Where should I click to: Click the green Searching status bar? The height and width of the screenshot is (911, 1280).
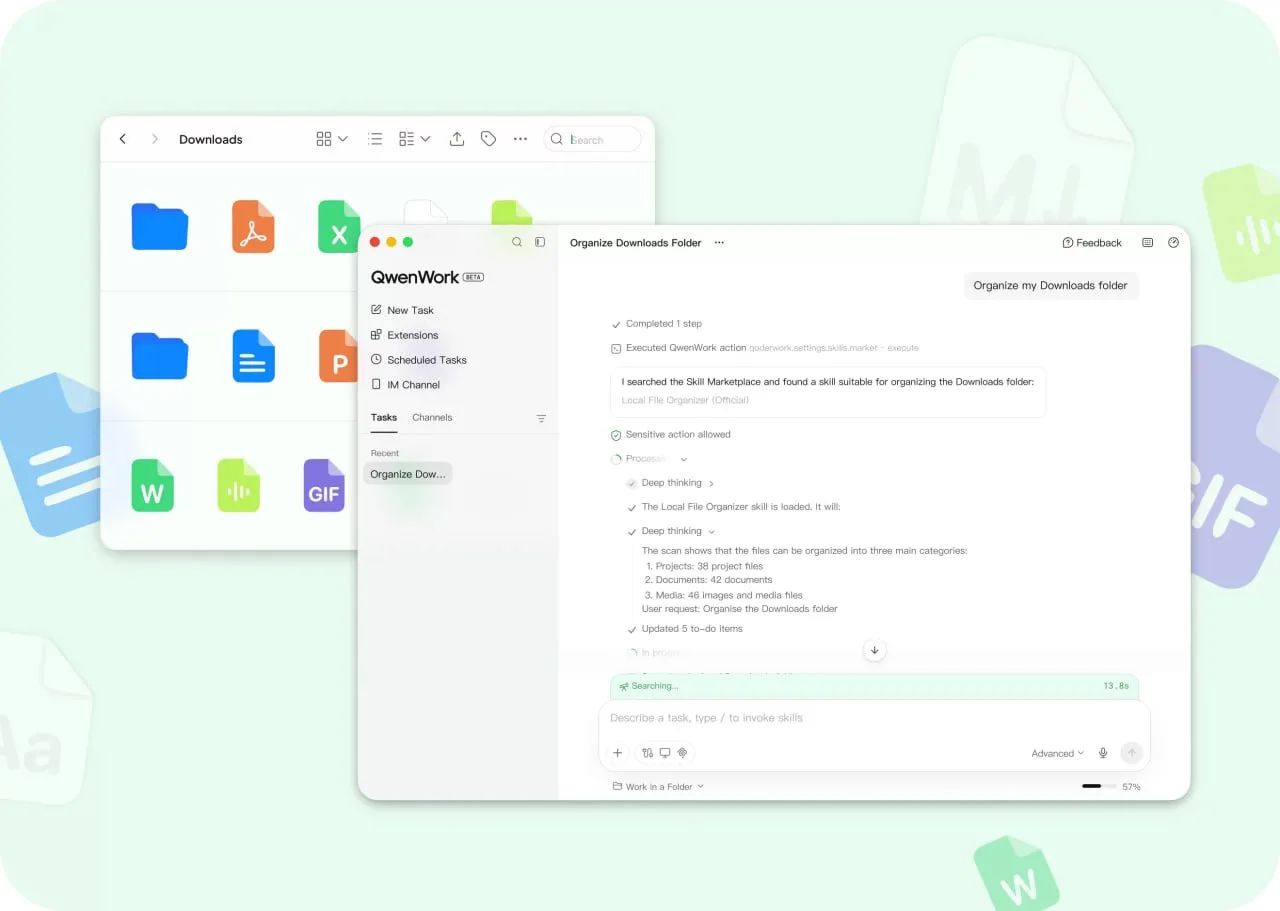(x=874, y=686)
